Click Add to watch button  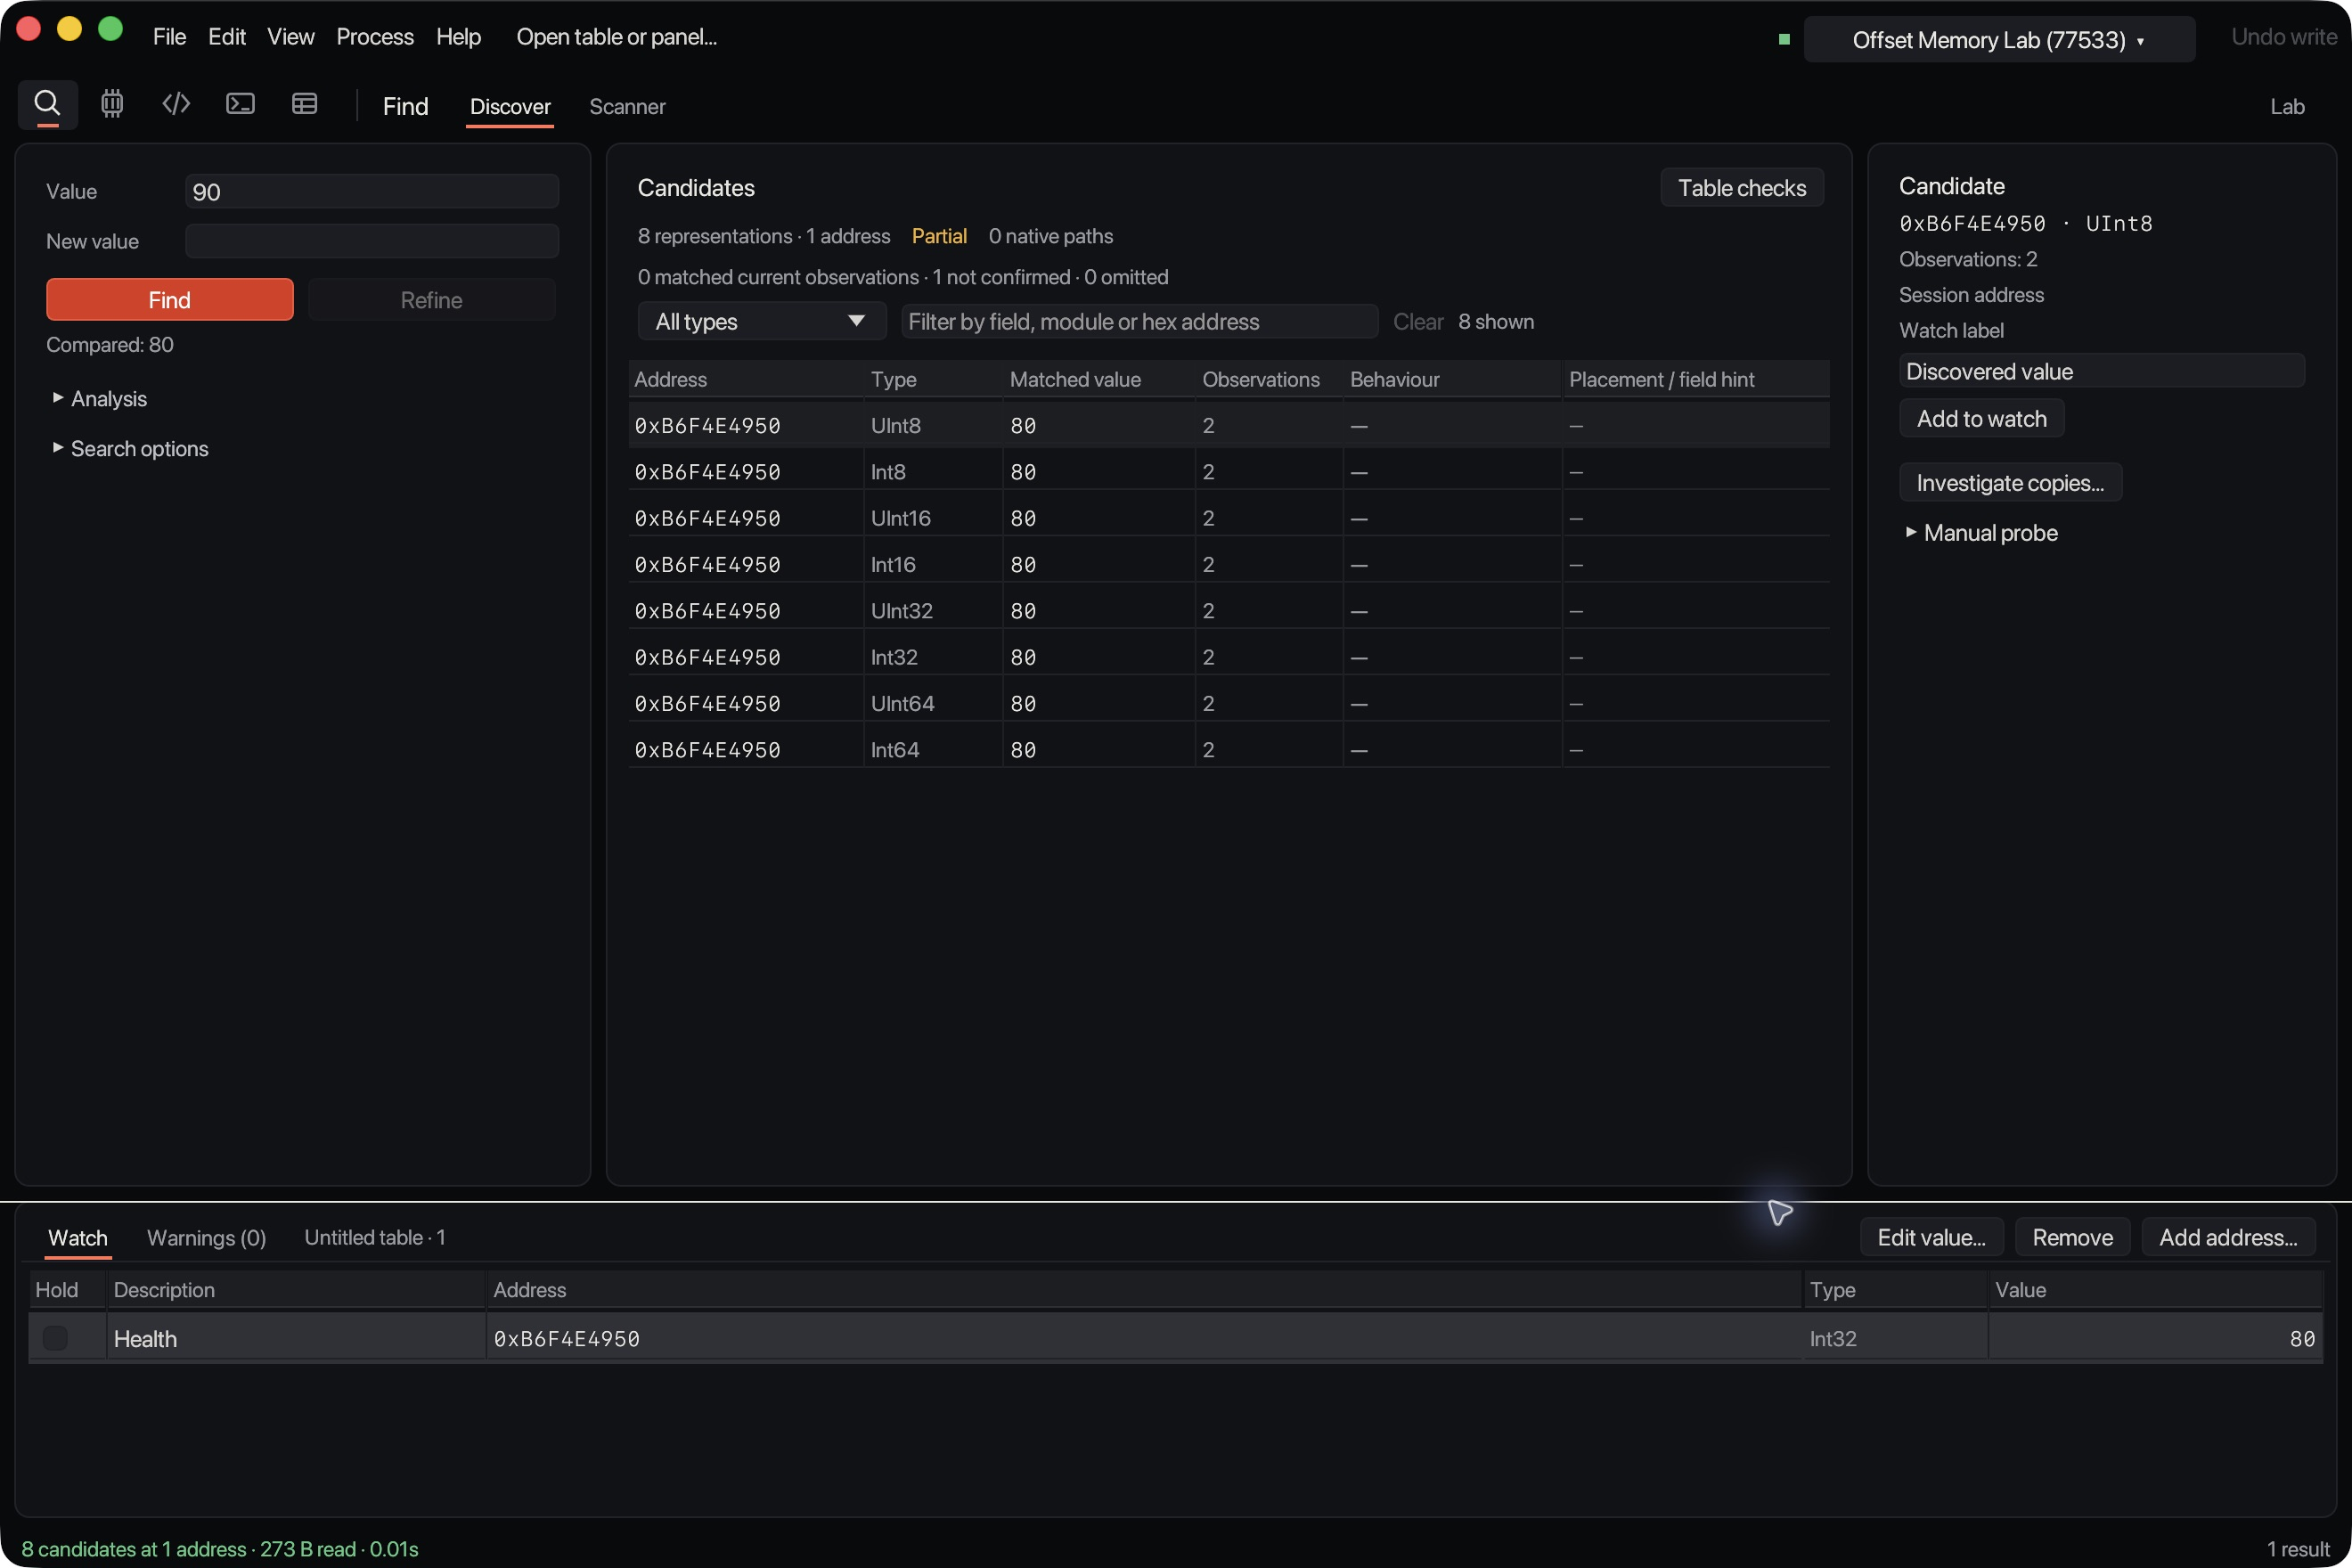point(1981,418)
